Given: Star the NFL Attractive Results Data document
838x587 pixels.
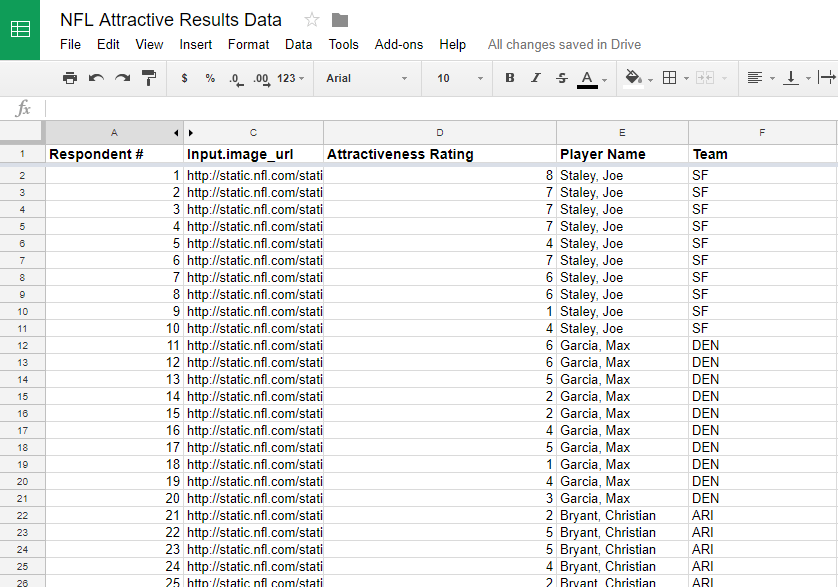Looking at the screenshot, I should [x=312, y=20].
